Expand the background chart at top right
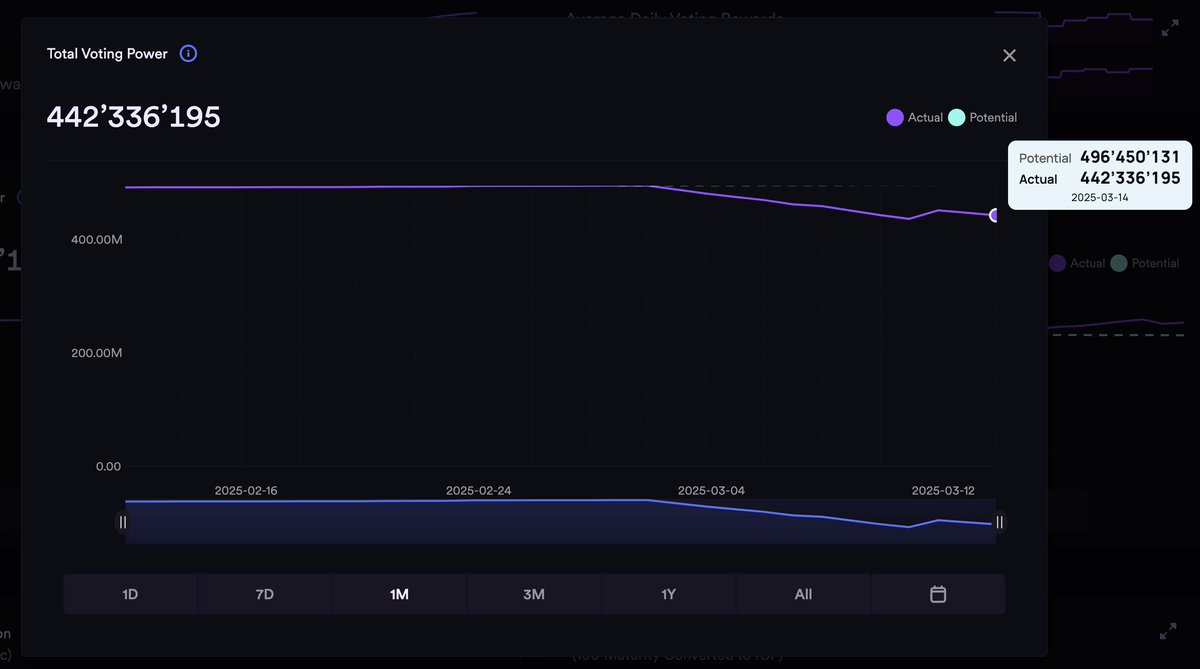This screenshot has height=669, width=1200. (1169, 28)
